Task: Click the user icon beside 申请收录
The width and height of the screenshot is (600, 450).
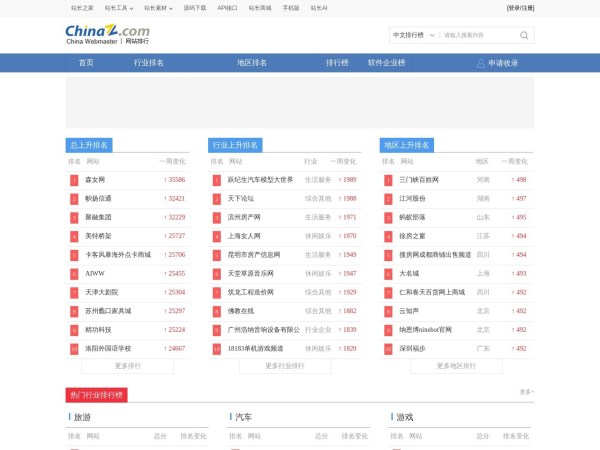Action: [480, 63]
